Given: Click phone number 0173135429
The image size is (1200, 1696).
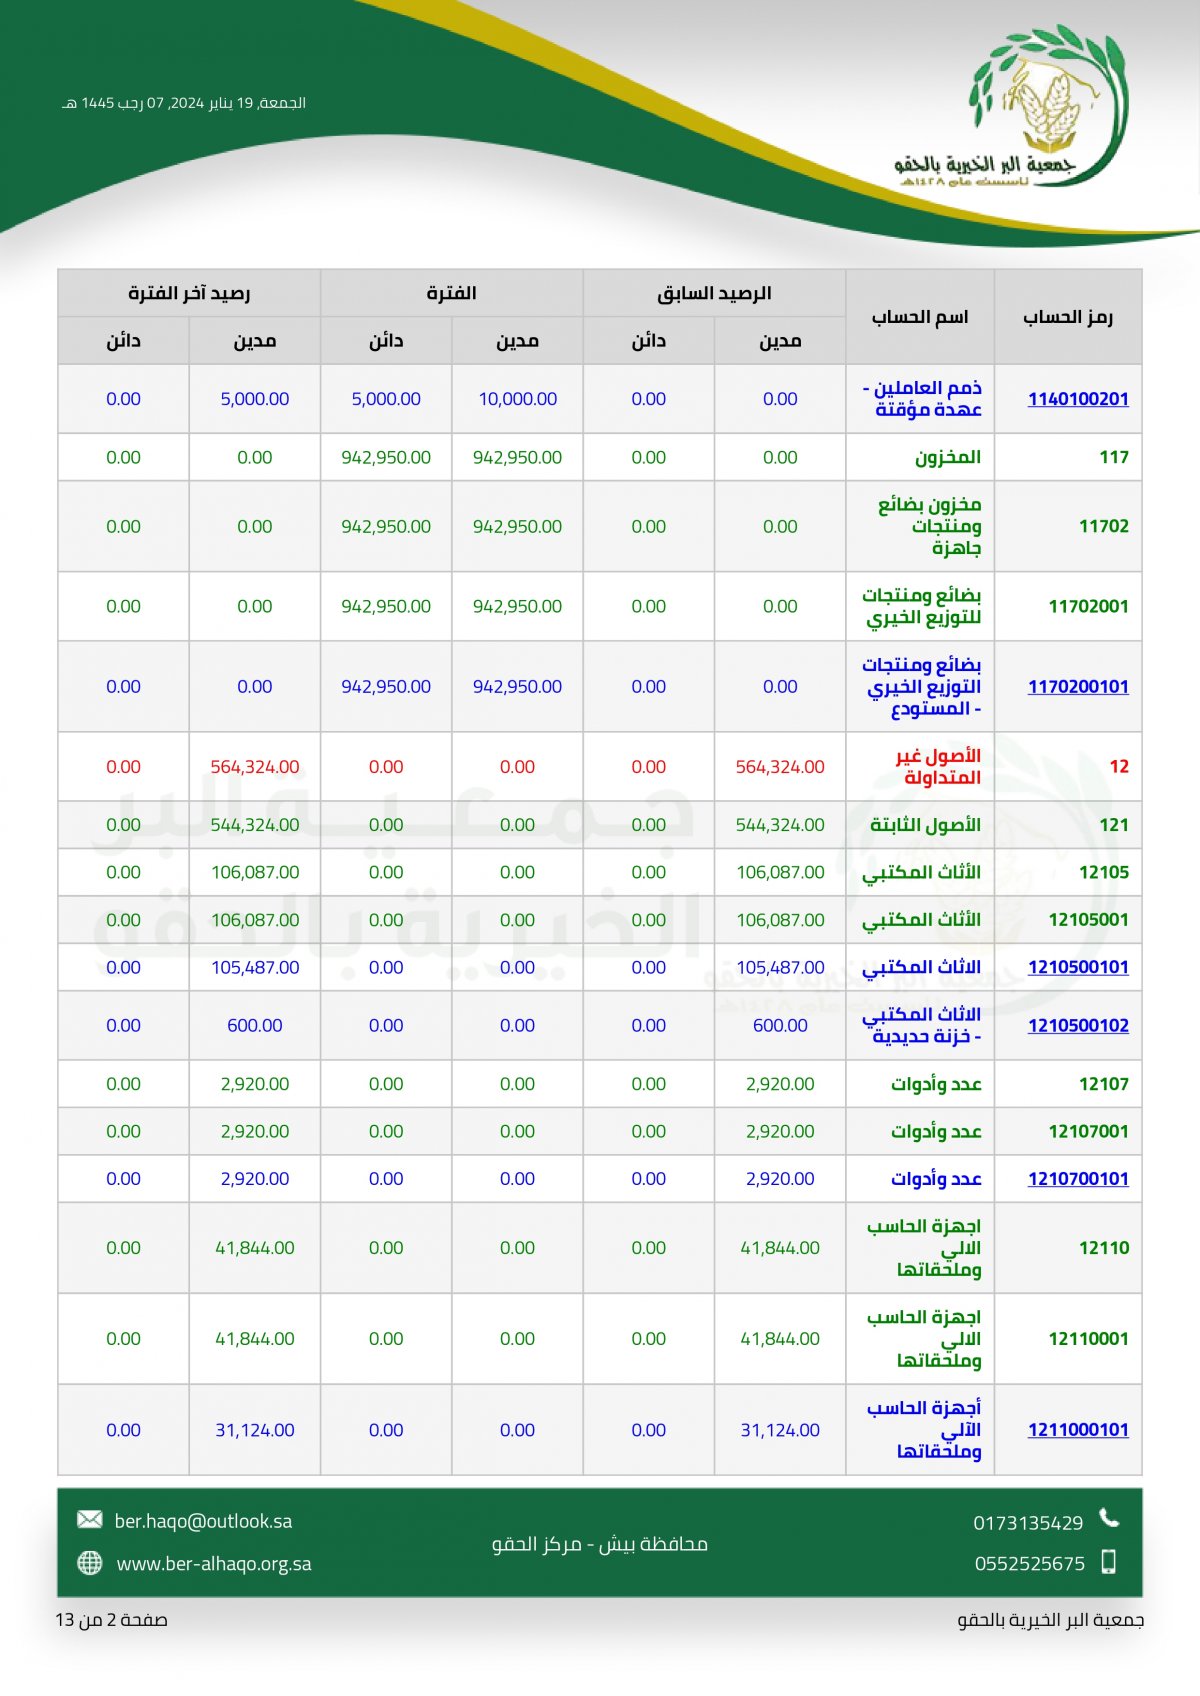Looking at the screenshot, I should [1028, 1523].
